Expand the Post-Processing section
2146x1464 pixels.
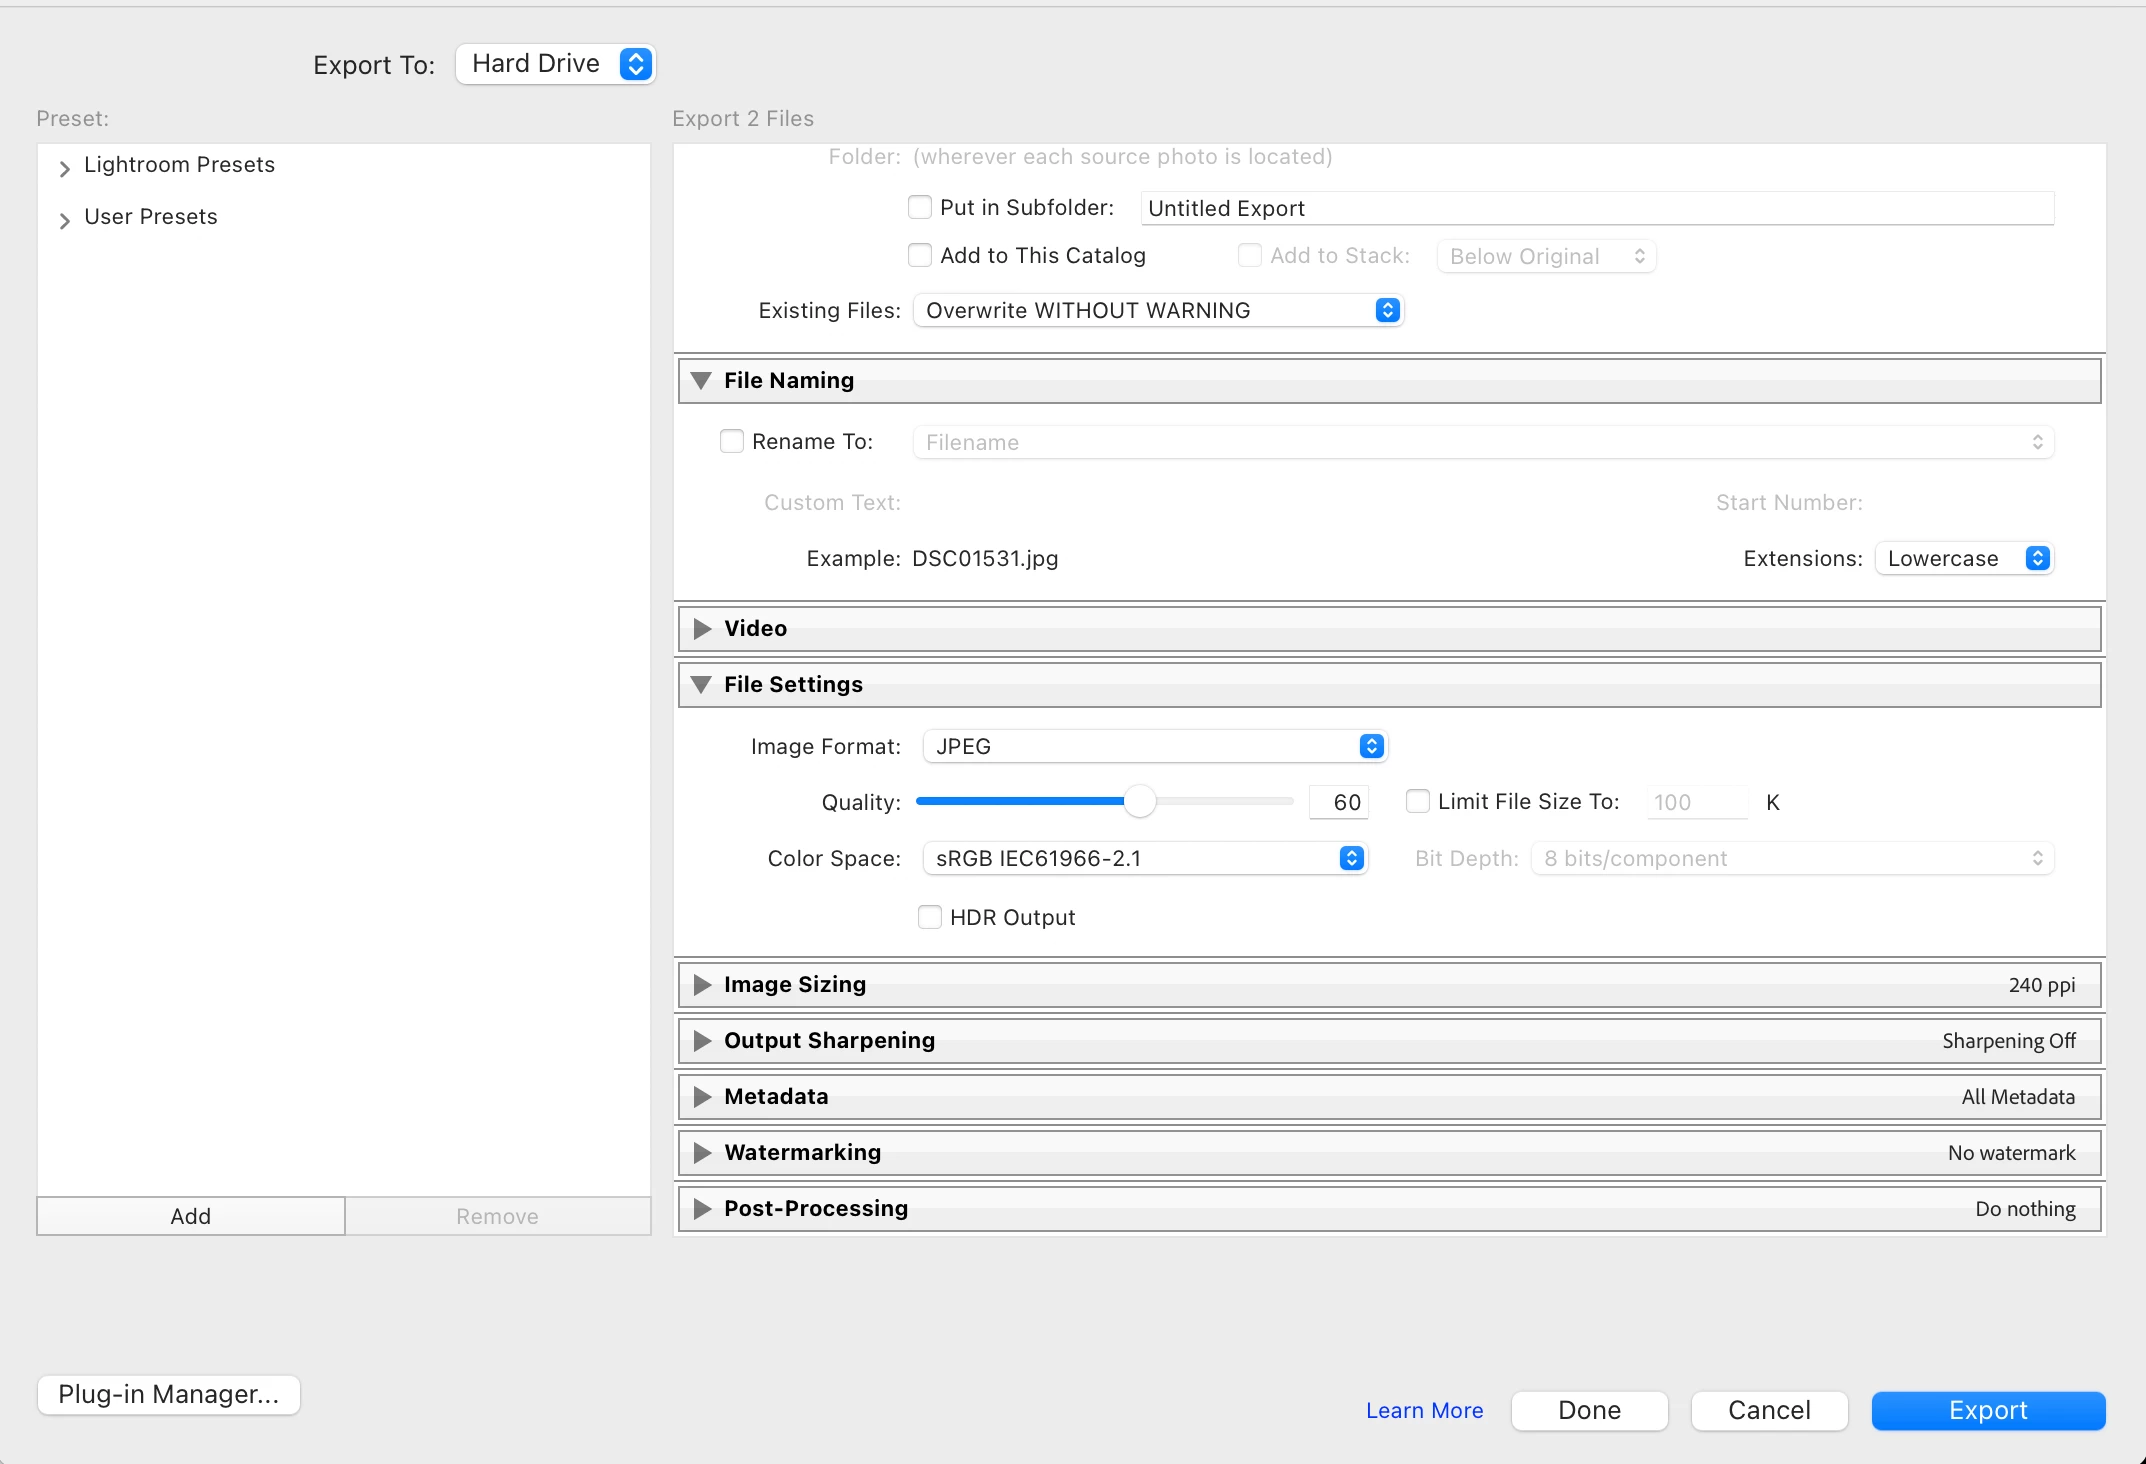[x=702, y=1209]
